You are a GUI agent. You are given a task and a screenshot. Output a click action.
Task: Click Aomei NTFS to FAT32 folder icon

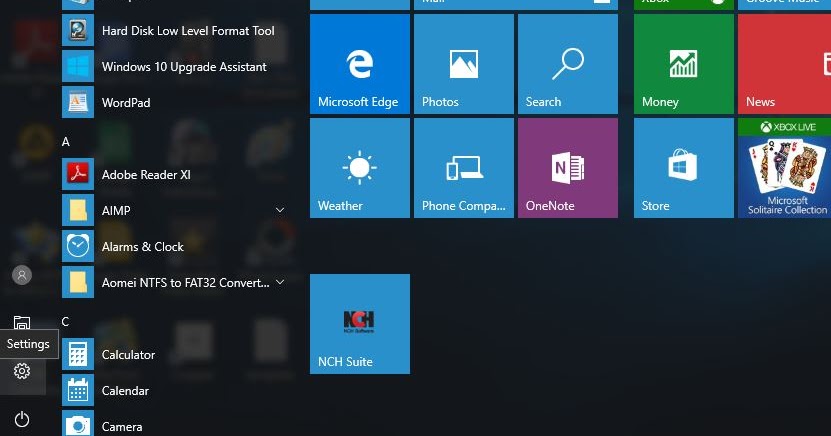[78, 282]
